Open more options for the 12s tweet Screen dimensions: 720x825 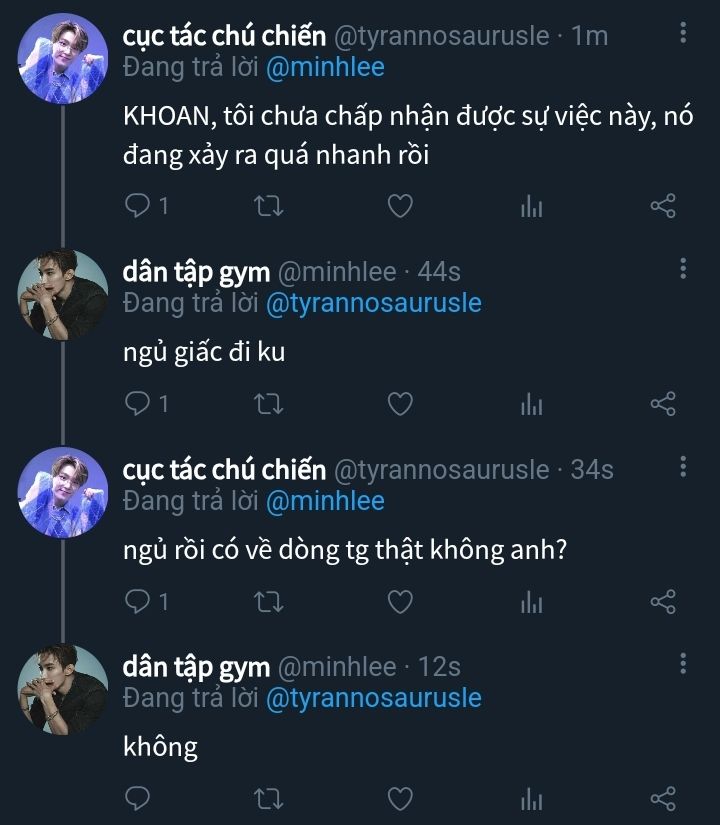(683, 663)
